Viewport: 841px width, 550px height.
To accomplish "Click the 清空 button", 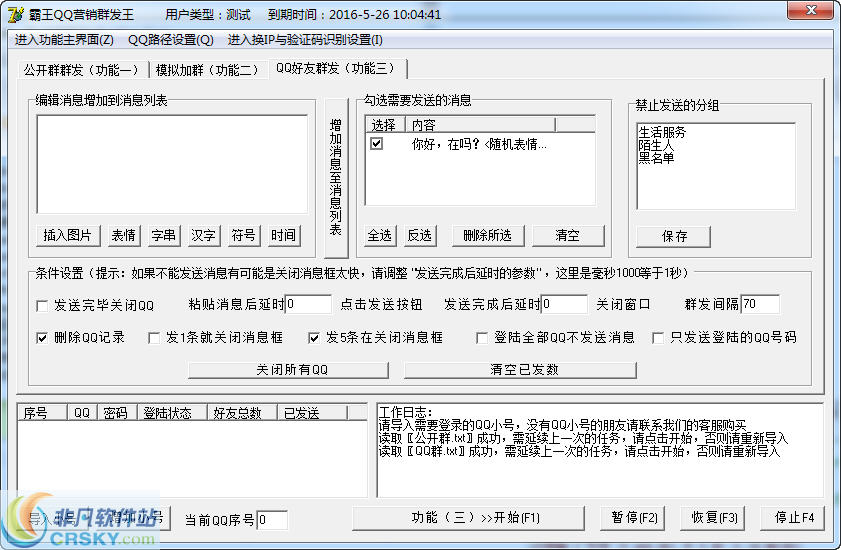I will click(568, 236).
